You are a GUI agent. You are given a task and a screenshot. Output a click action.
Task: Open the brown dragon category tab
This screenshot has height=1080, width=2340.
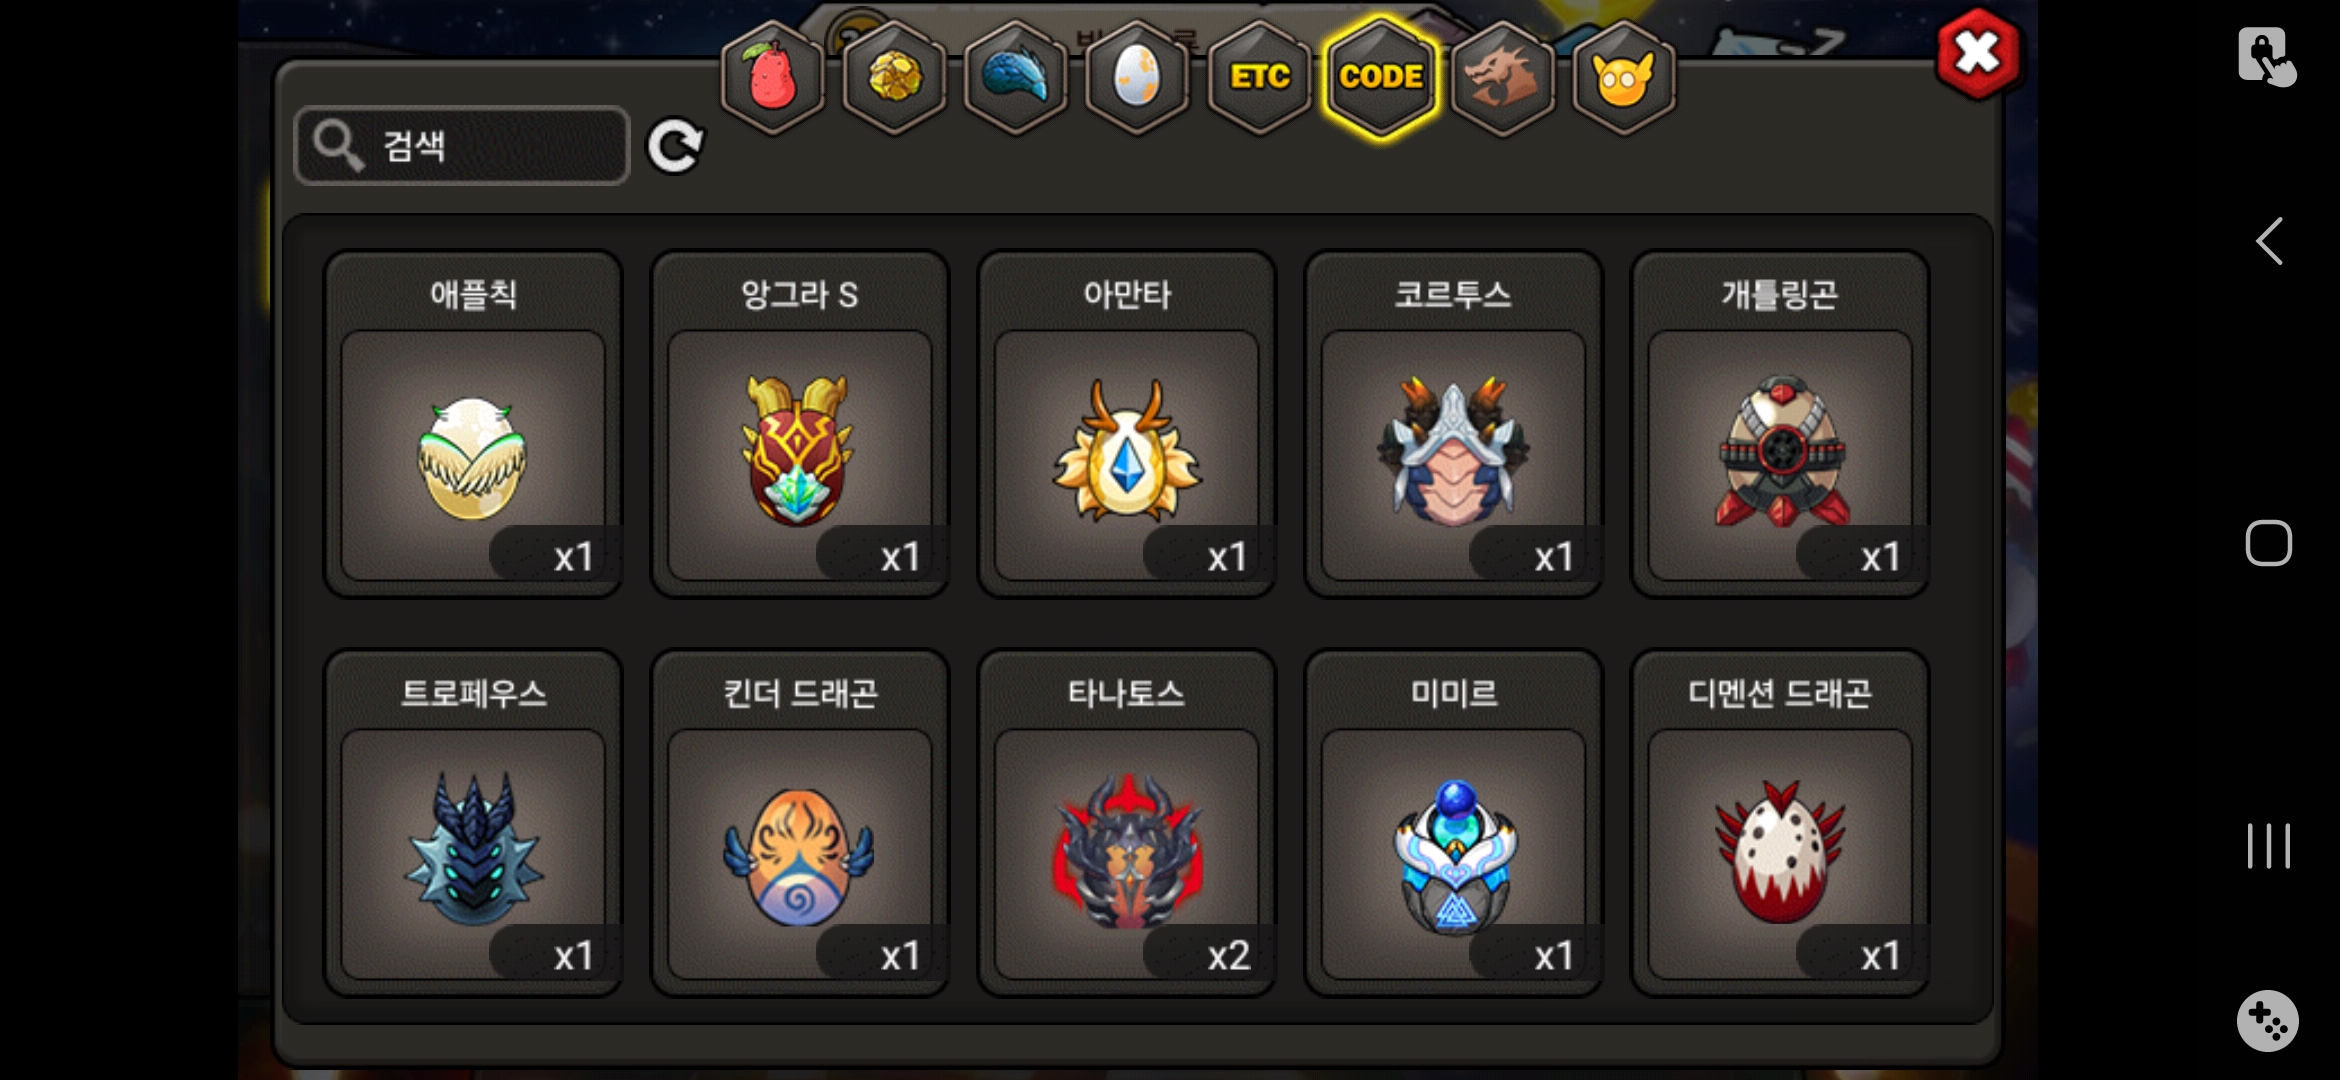tap(1502, 77)
